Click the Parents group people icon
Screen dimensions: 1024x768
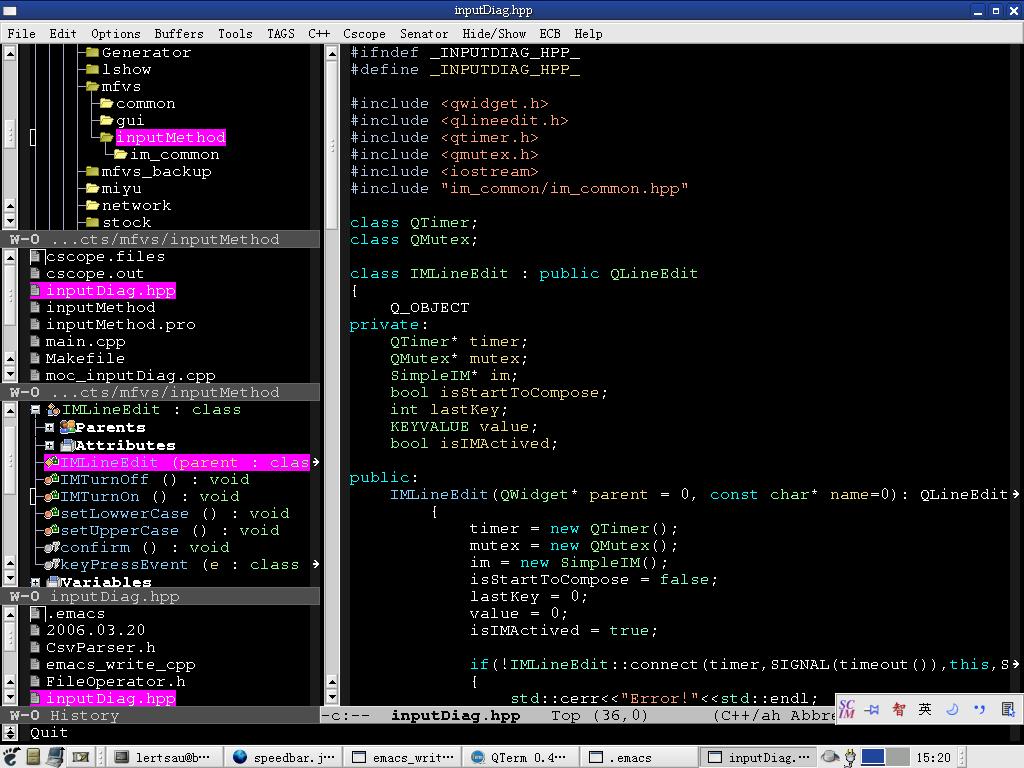coord(67,427)
